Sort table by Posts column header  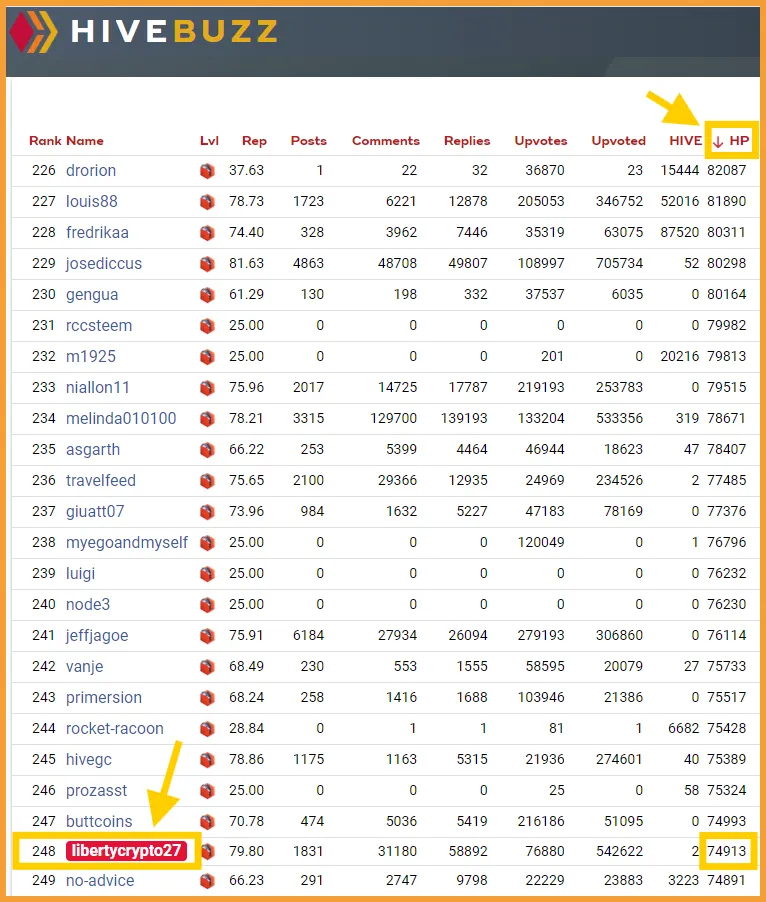[309, 141]
